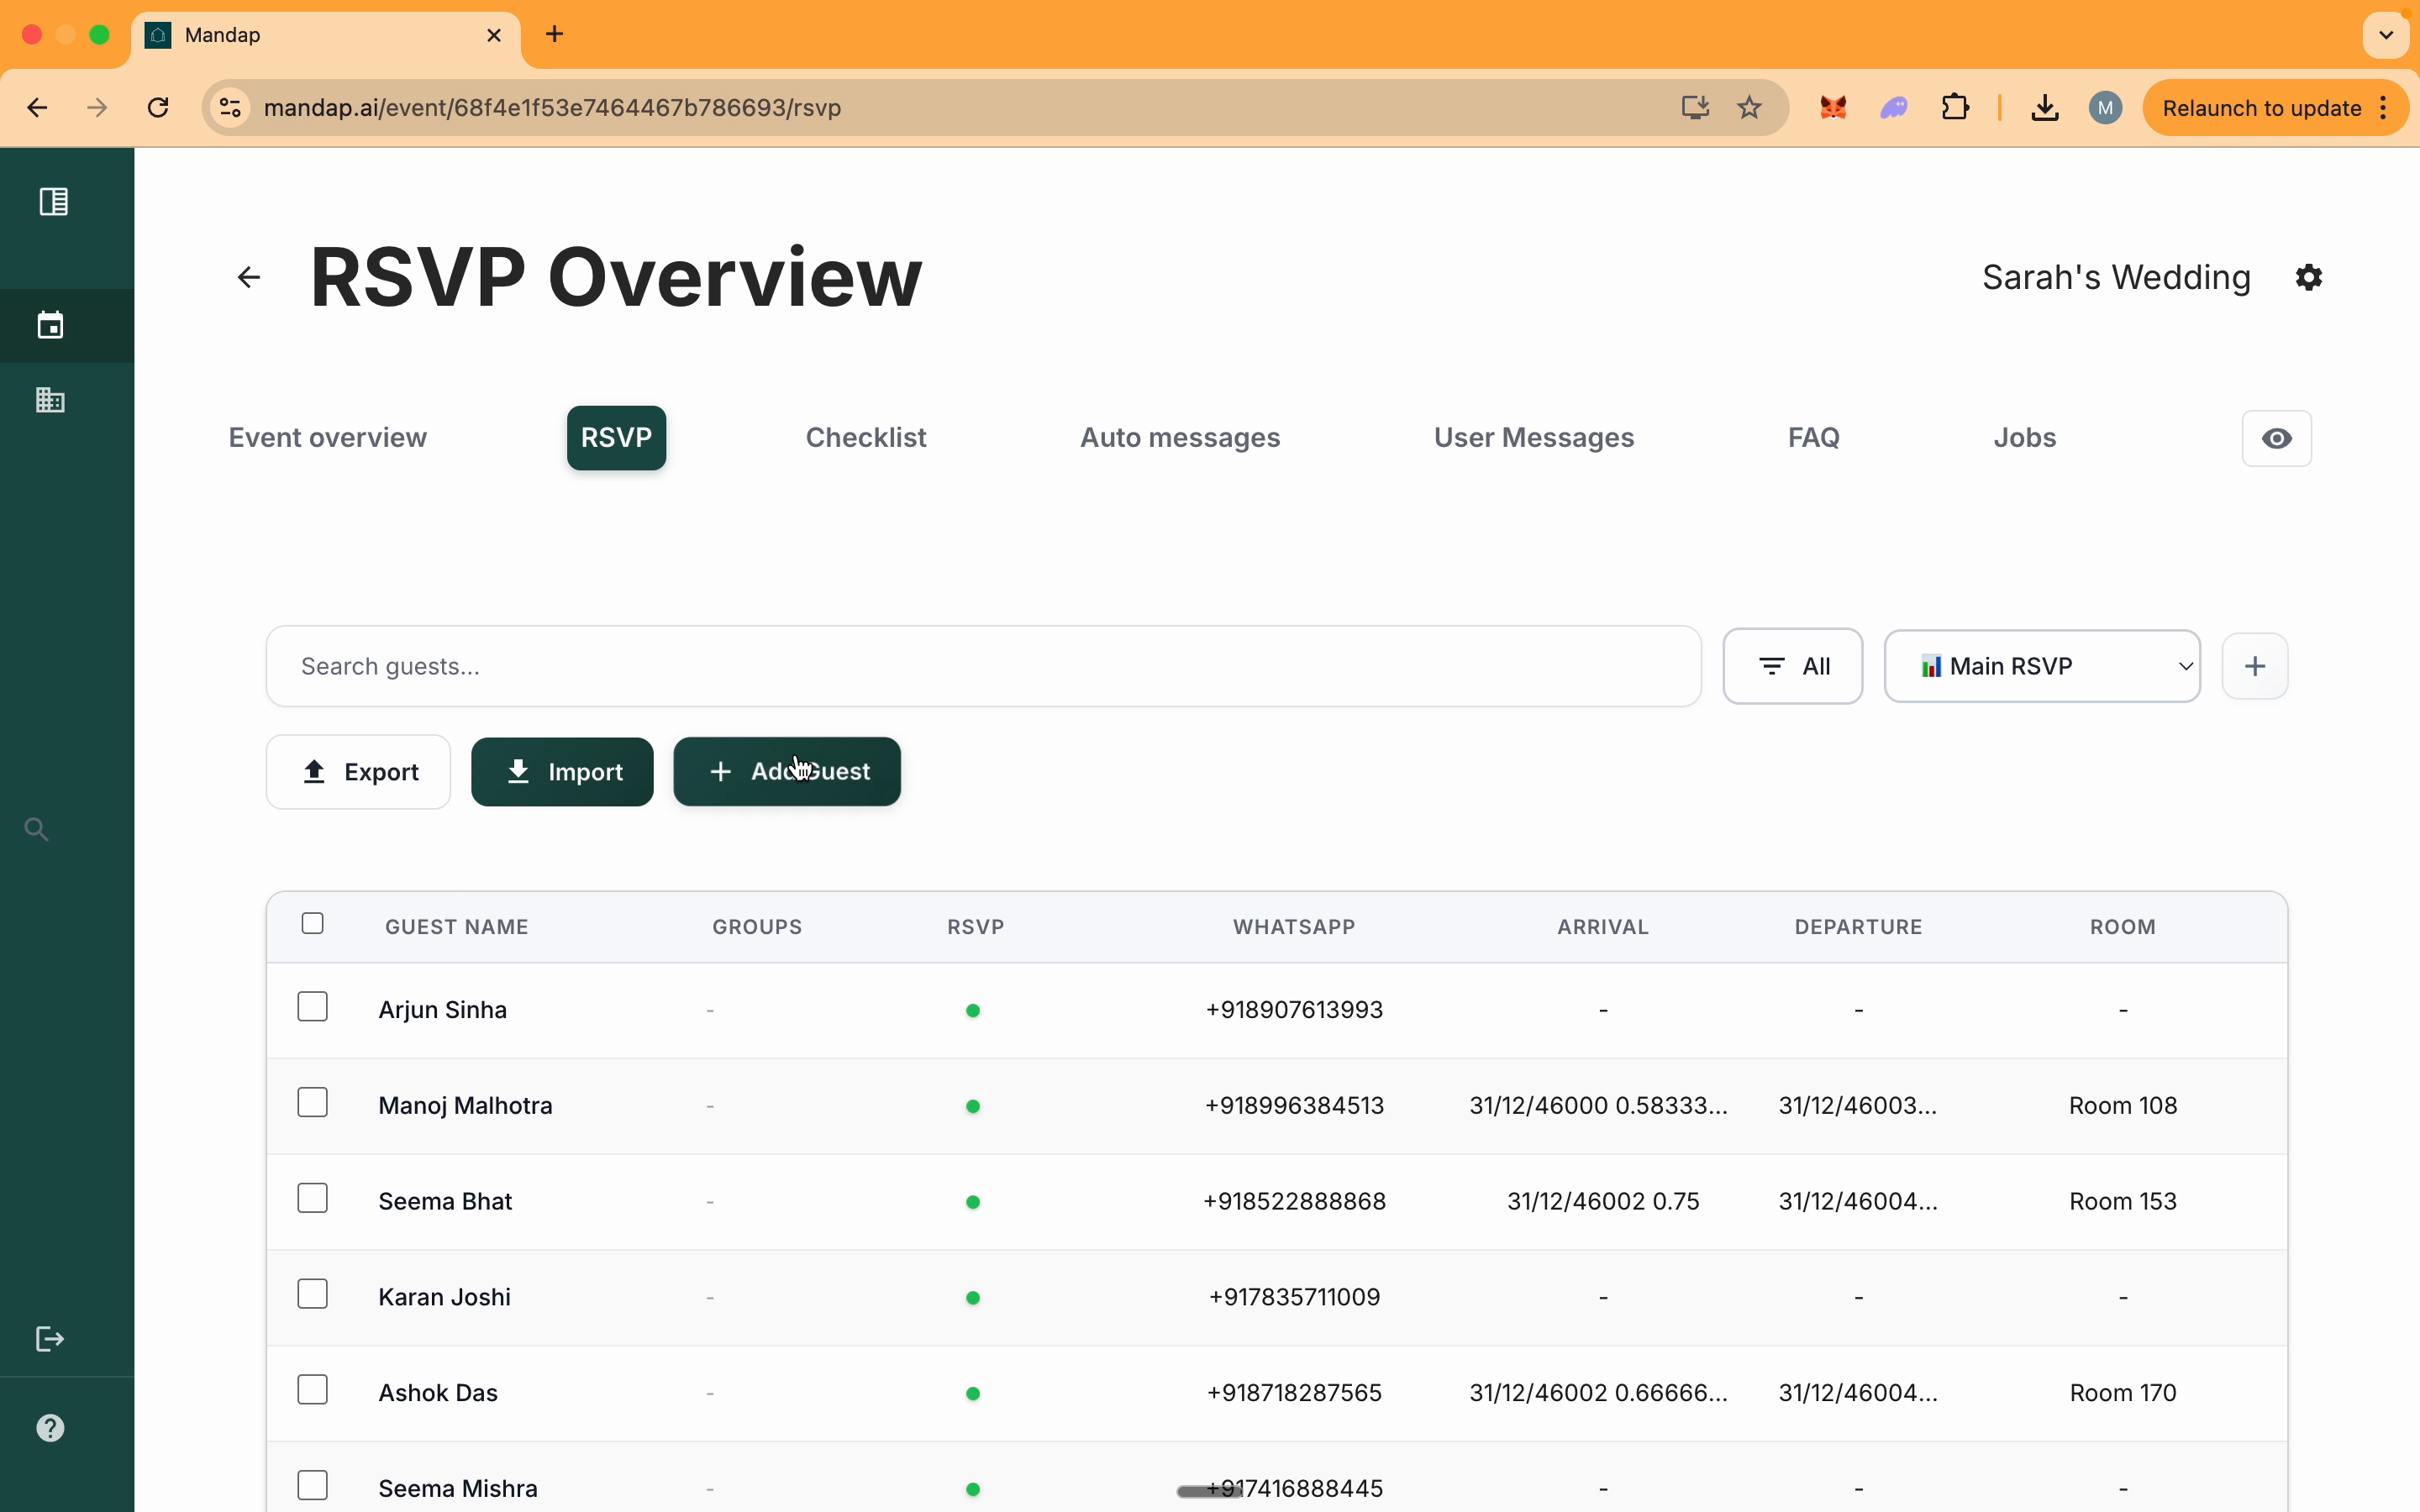Export the guest list
Screen dimensions: 2420x1512
tap(357, 771)
